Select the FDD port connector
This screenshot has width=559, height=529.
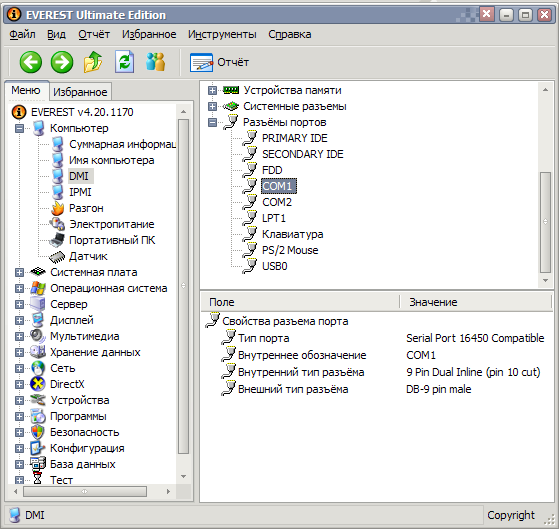[272, 170]
